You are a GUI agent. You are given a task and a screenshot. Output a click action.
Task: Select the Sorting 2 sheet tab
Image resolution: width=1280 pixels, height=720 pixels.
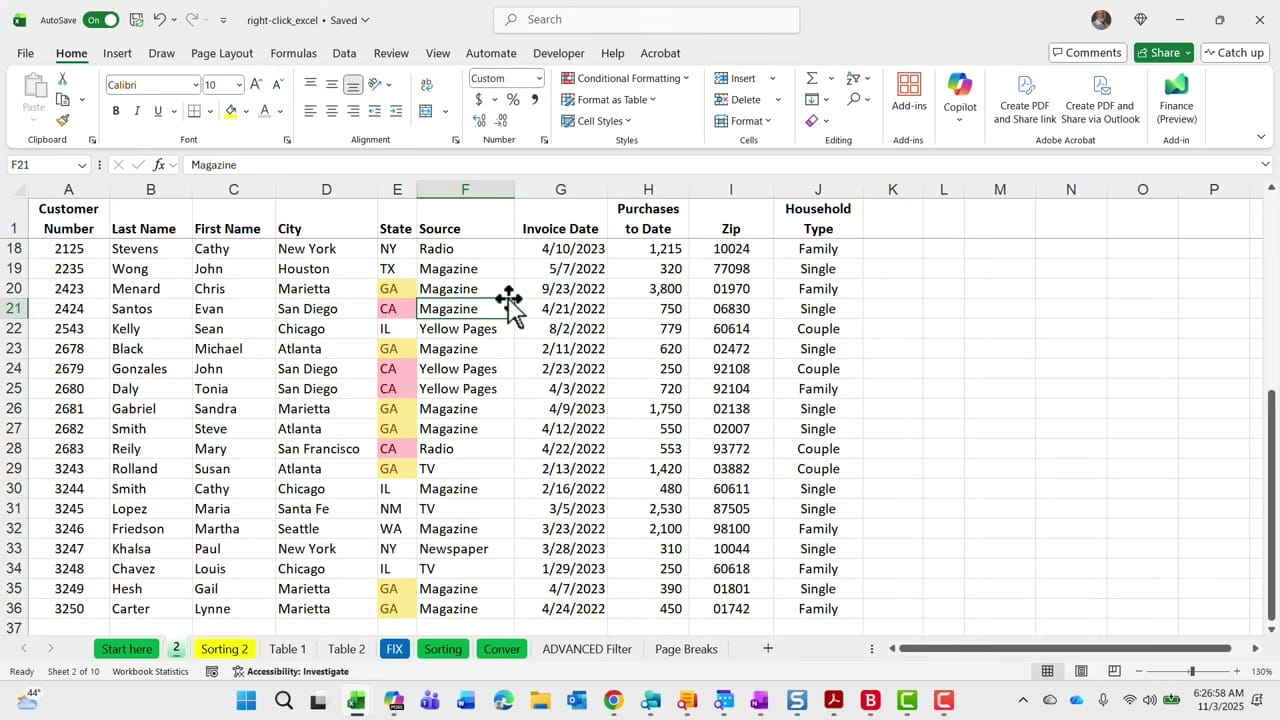224,649
